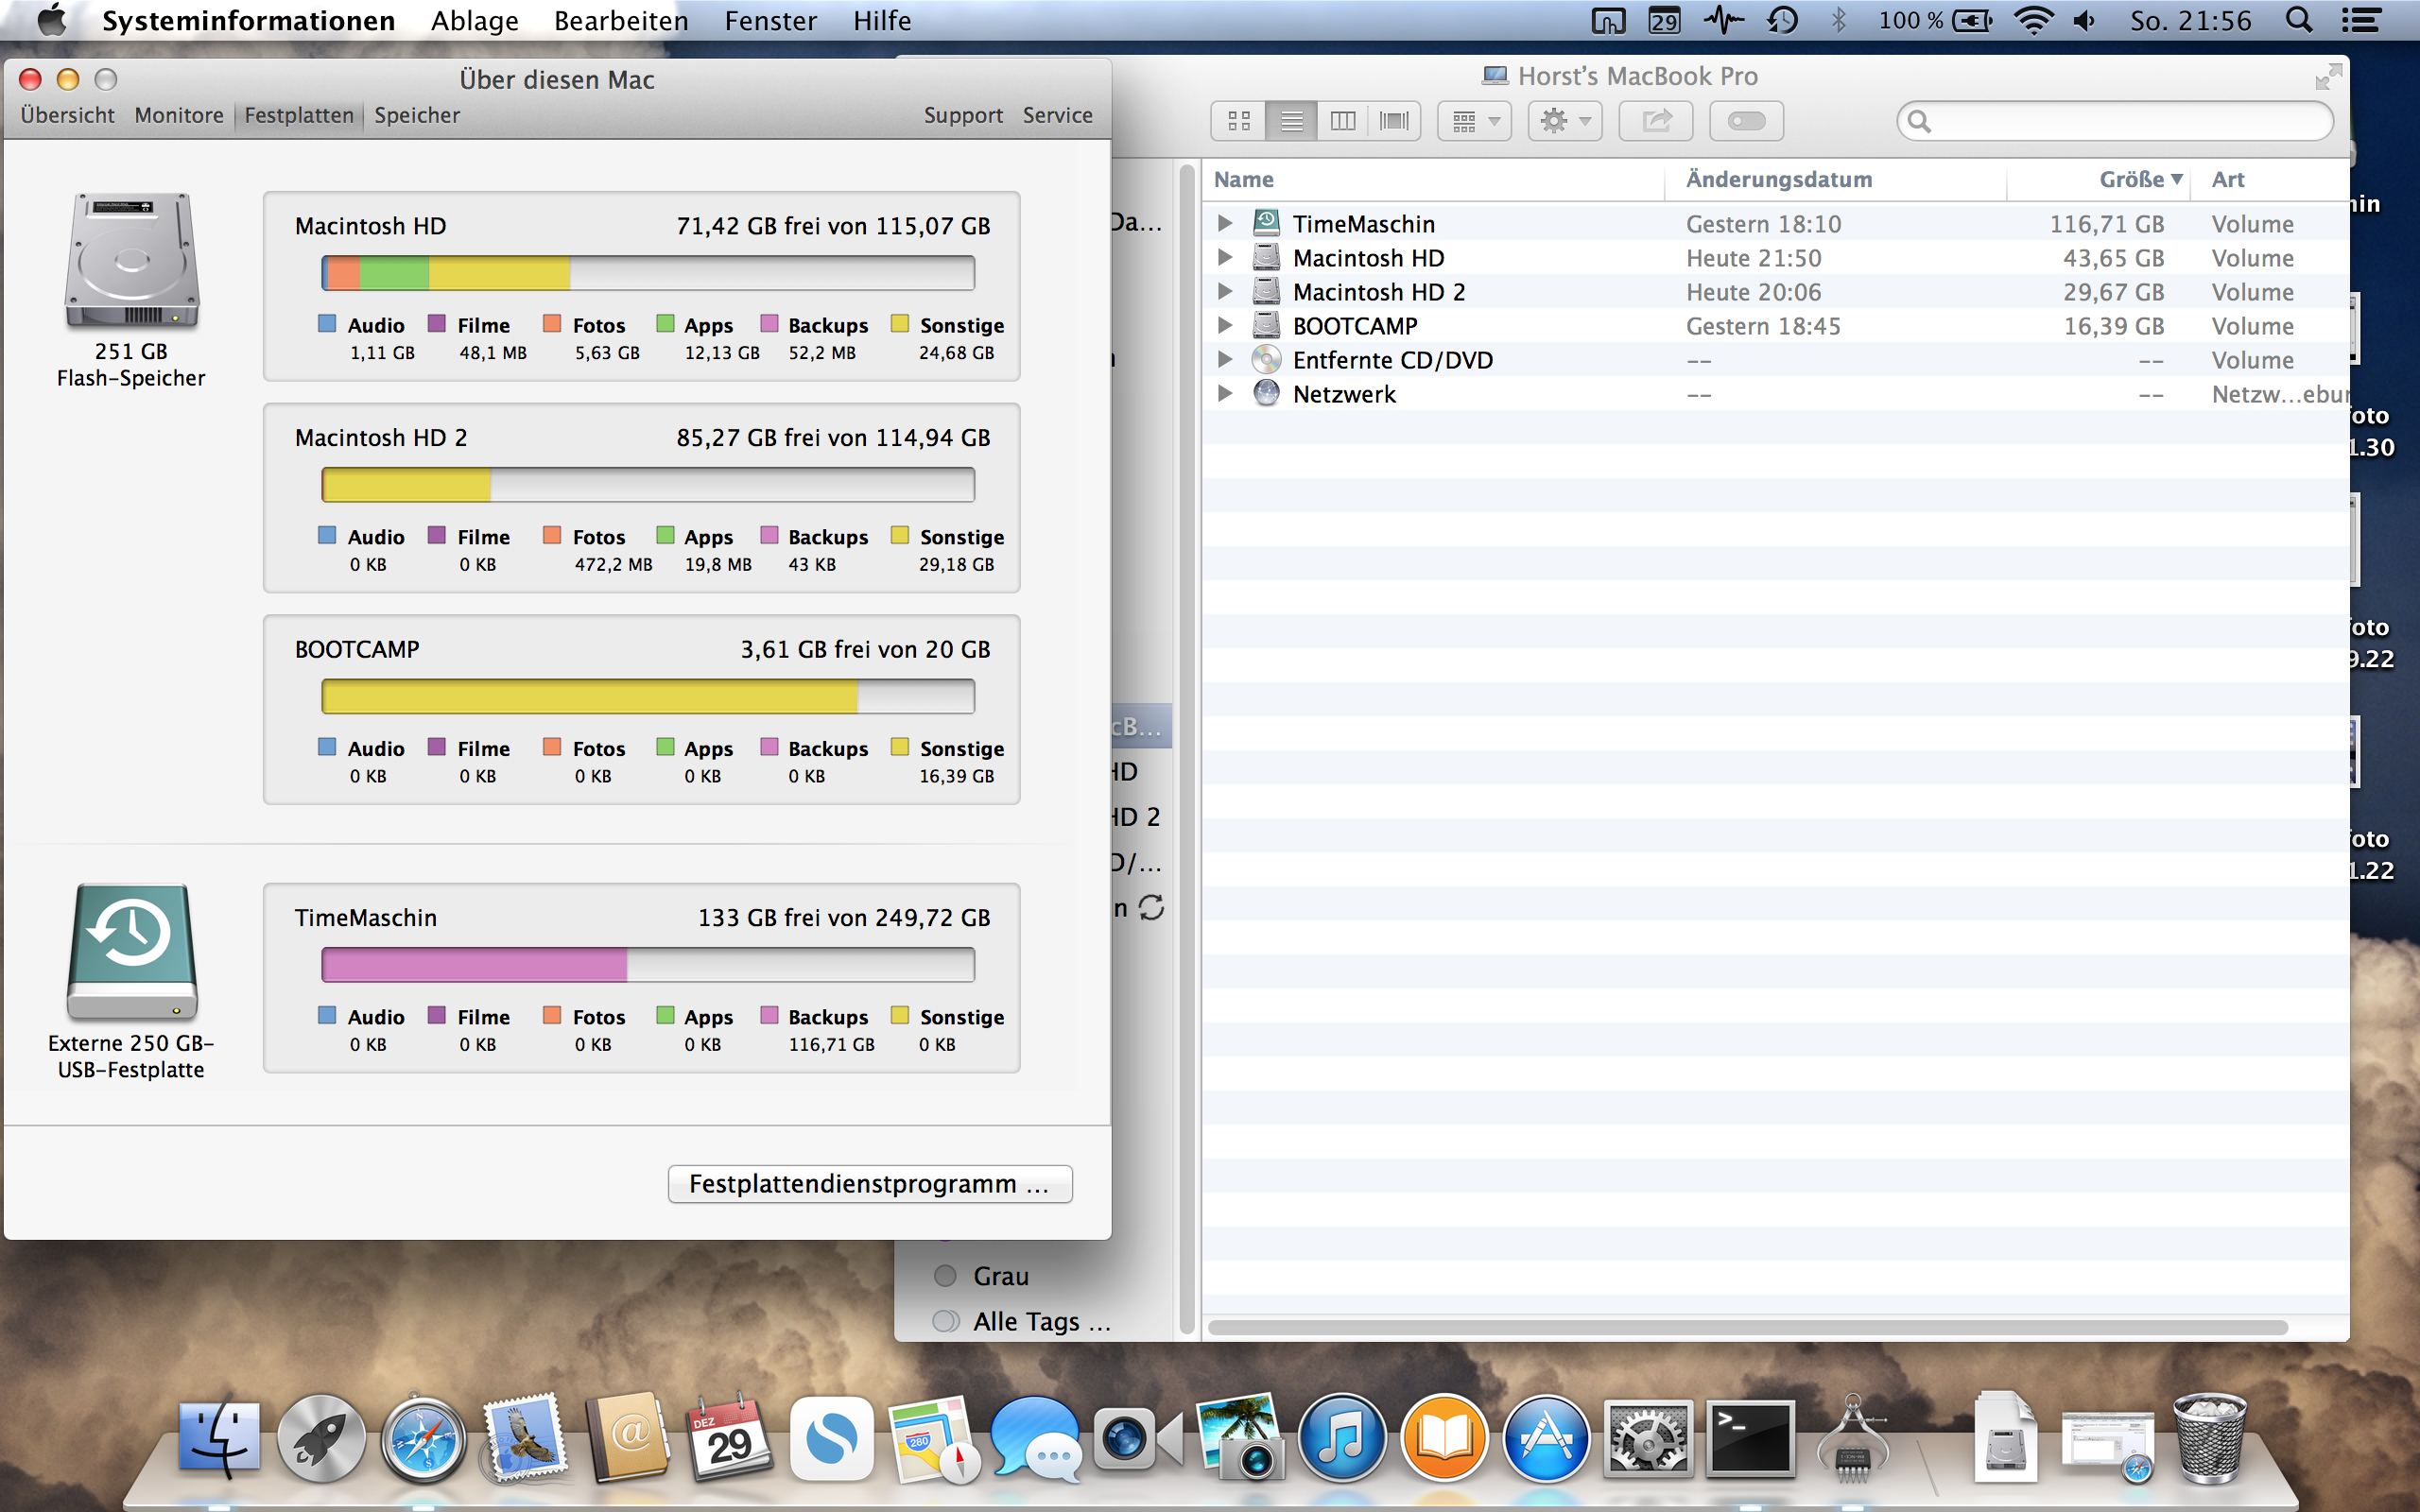Select the Grau tag circle
Viewport: 2420px width, 1512px height.
pyautogui.click(x=945, y=1276)
